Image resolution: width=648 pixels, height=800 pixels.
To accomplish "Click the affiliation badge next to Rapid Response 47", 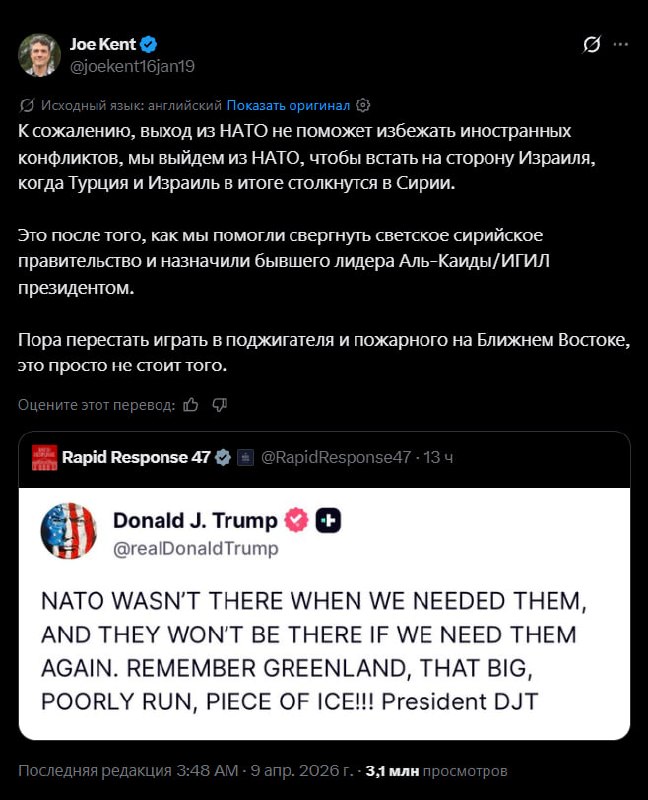I will coord(245,457).
